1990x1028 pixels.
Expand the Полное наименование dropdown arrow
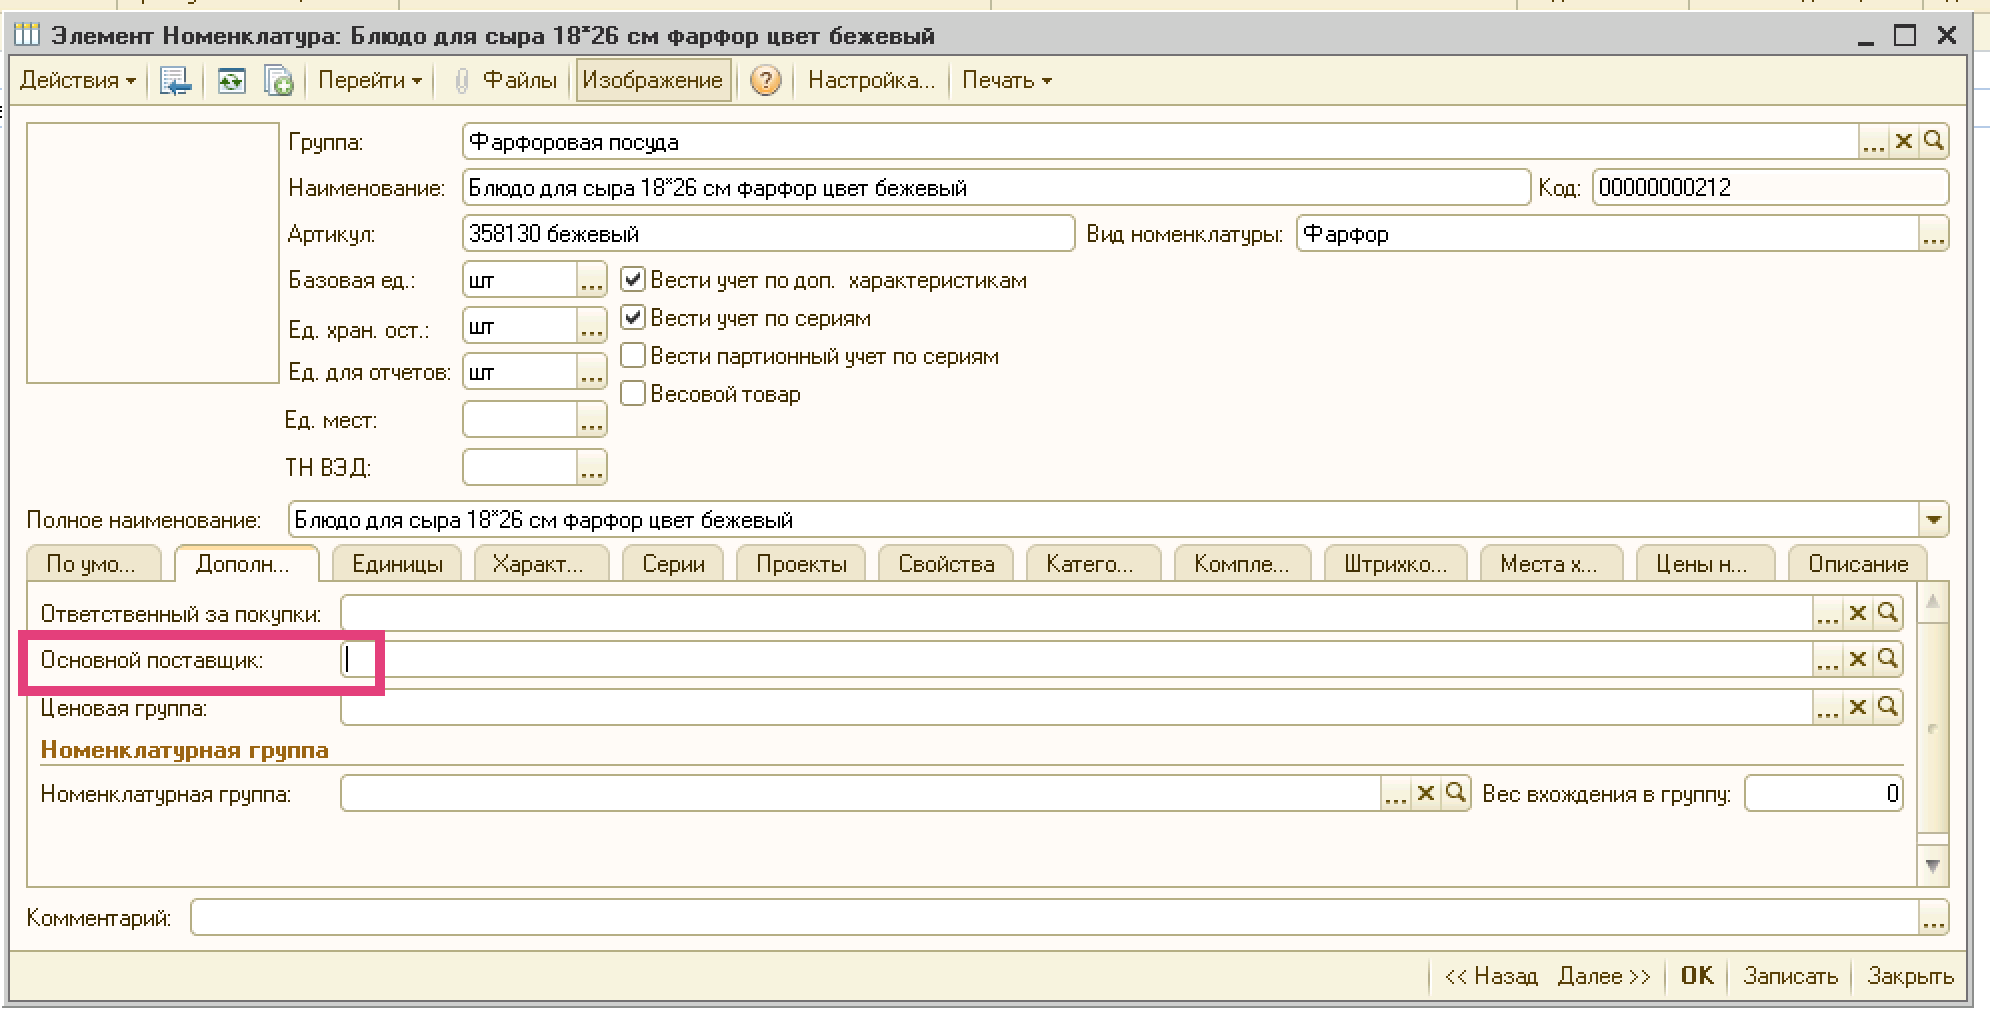point(1933,520)
